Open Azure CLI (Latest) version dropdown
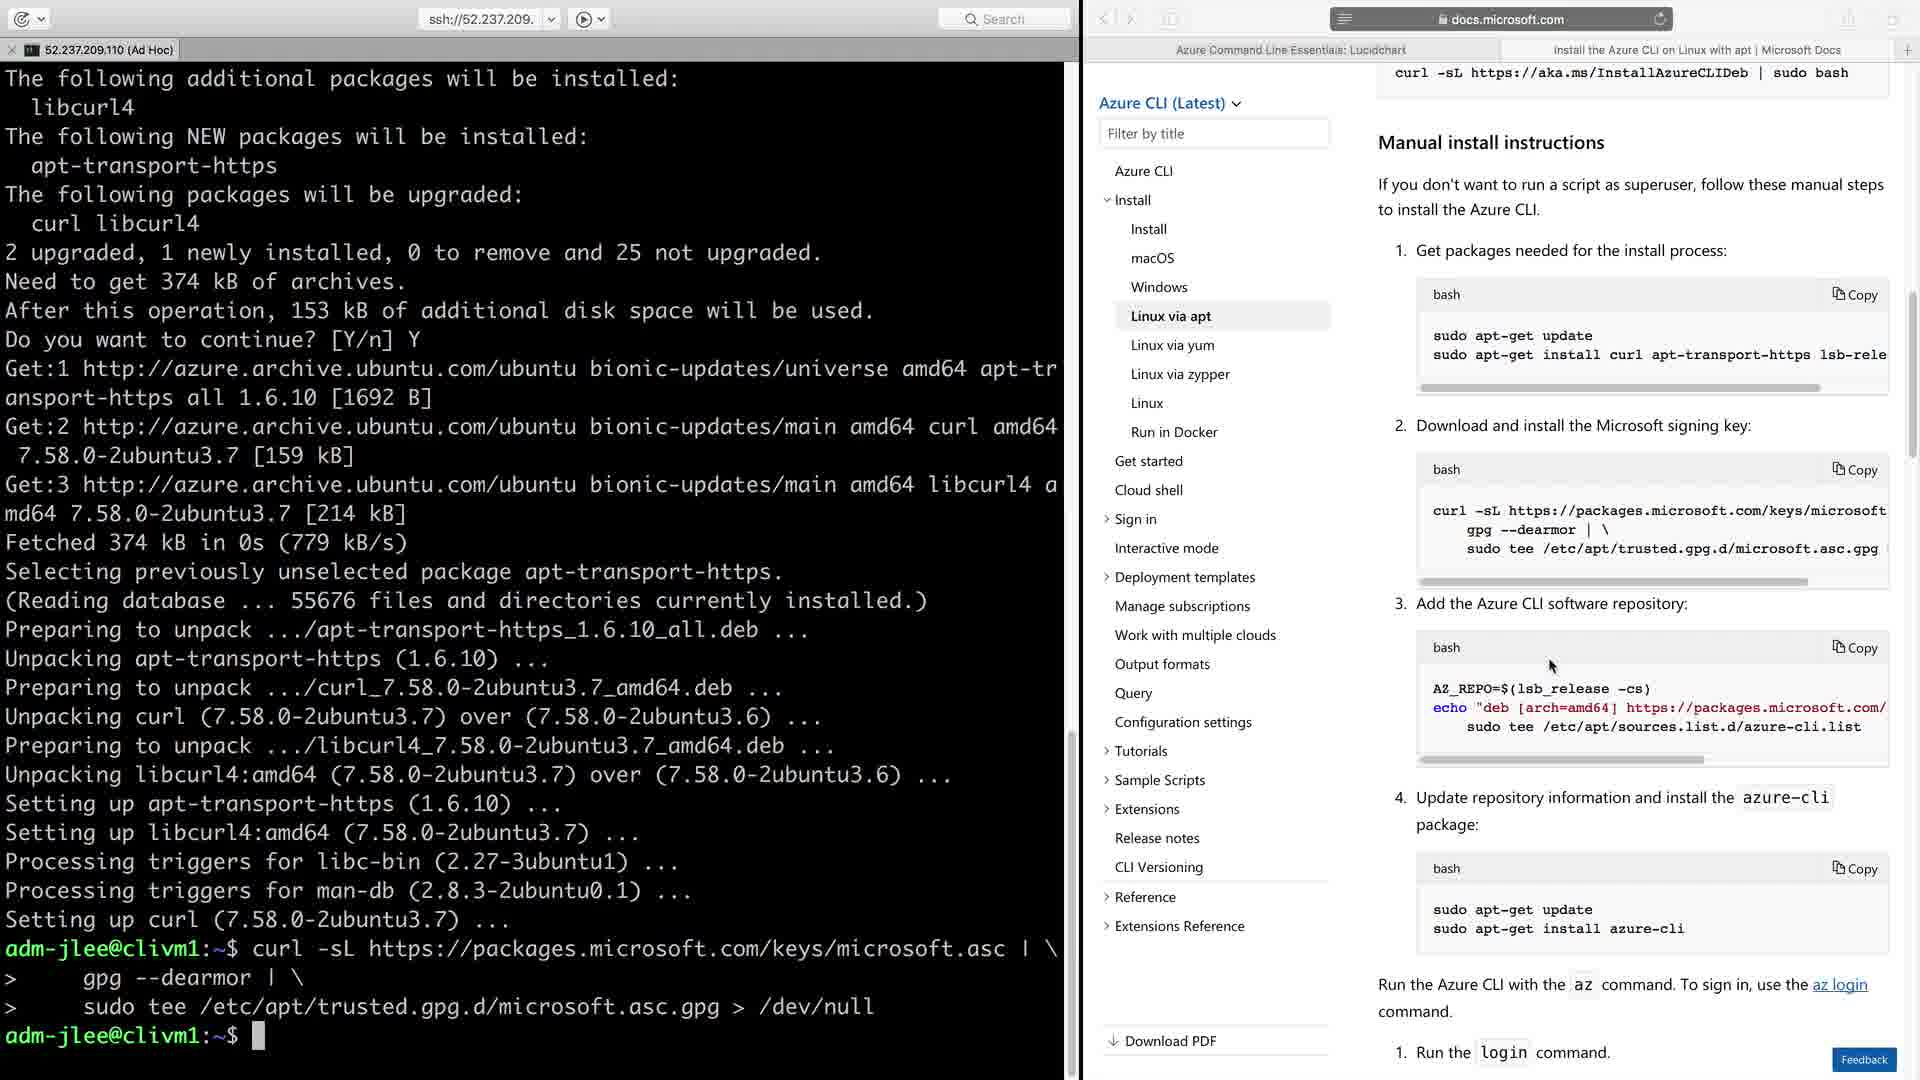This screenshot has height=1080, width=1920. pyautogui.click(x=1169, y=103)
